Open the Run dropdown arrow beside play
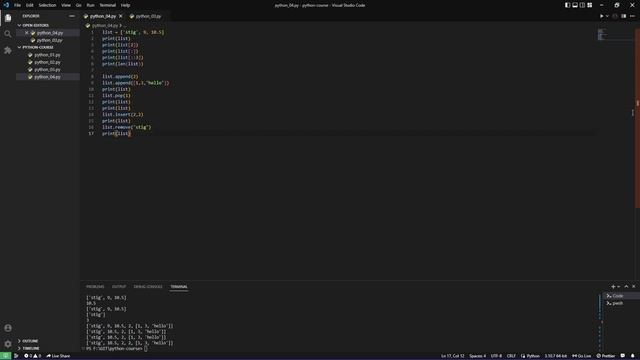640x360 pixels. 607,16
